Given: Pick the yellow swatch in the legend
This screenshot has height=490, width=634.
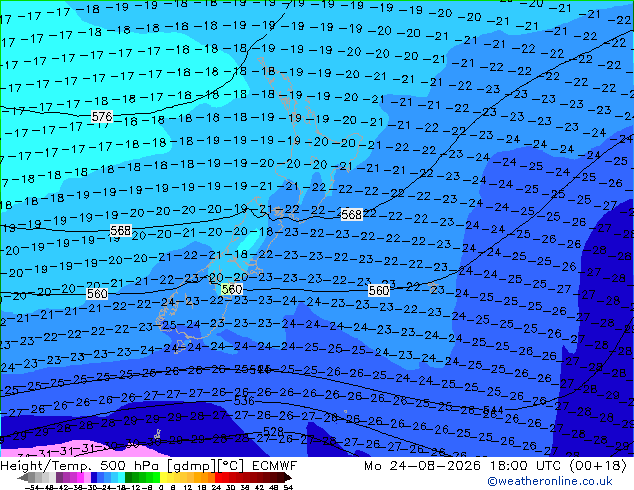Looking at the screenshot, I should tap(163, 478).
